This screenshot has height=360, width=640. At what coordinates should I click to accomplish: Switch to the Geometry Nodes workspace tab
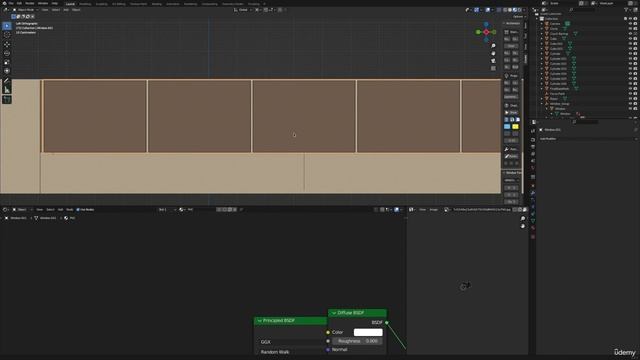click(233, 4)
